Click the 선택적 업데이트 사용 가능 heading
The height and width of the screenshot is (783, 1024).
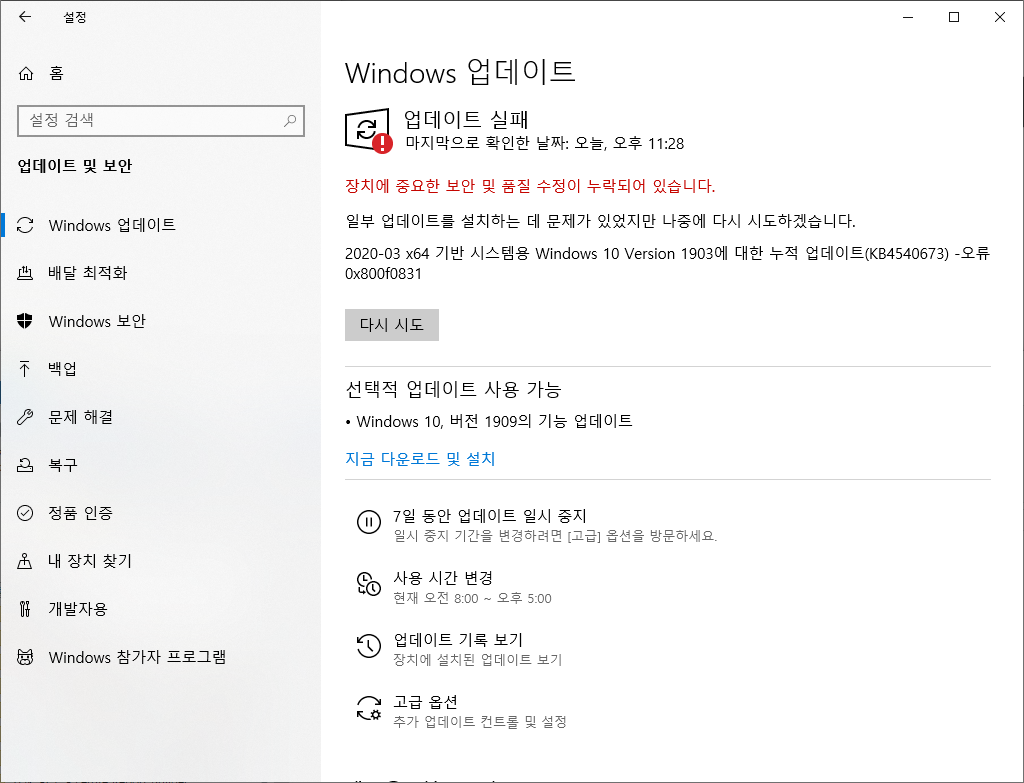click(x=453, y=389)
